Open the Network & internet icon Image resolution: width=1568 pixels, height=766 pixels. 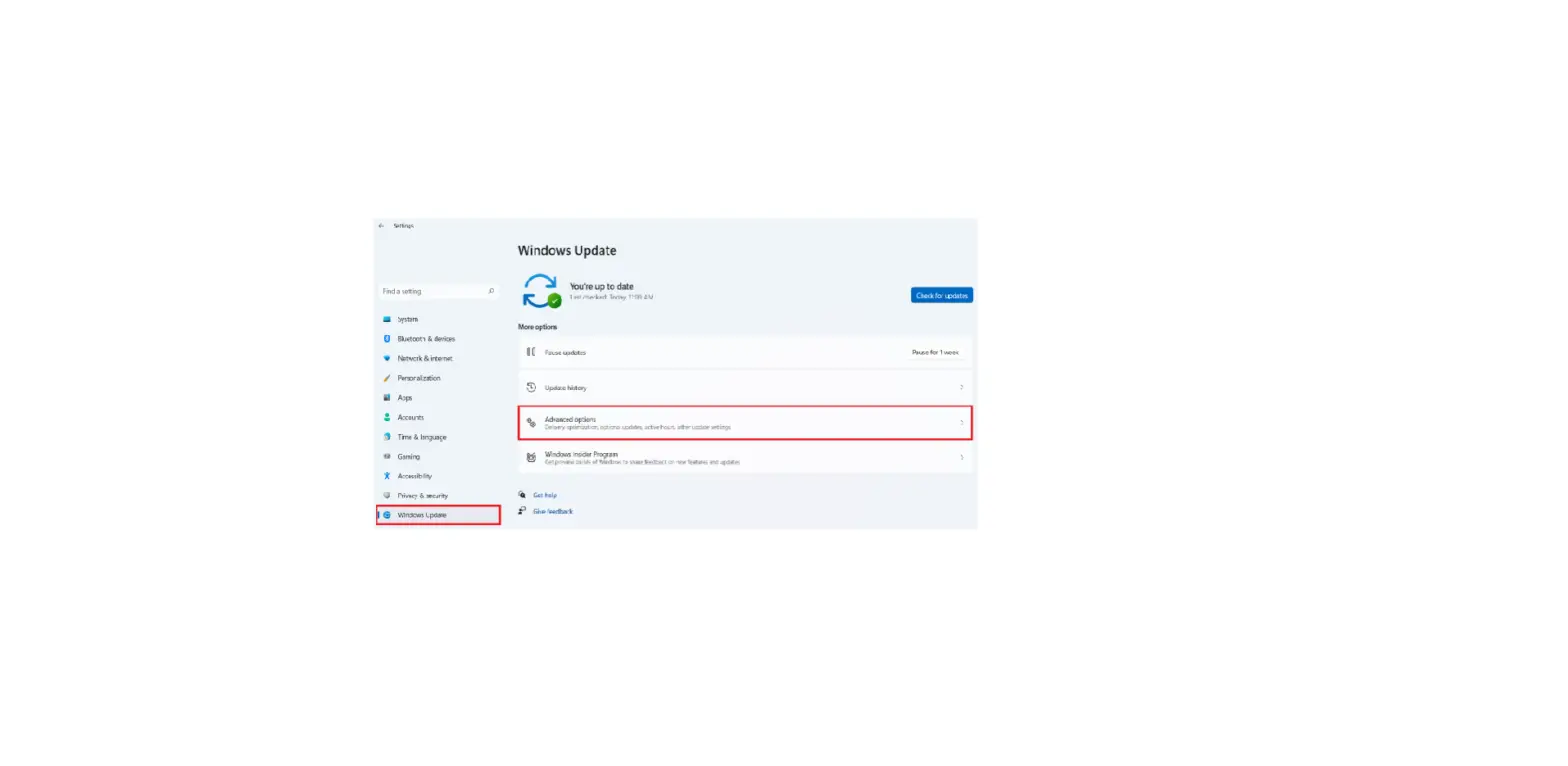pyautogui.click(x=387, y=358)
